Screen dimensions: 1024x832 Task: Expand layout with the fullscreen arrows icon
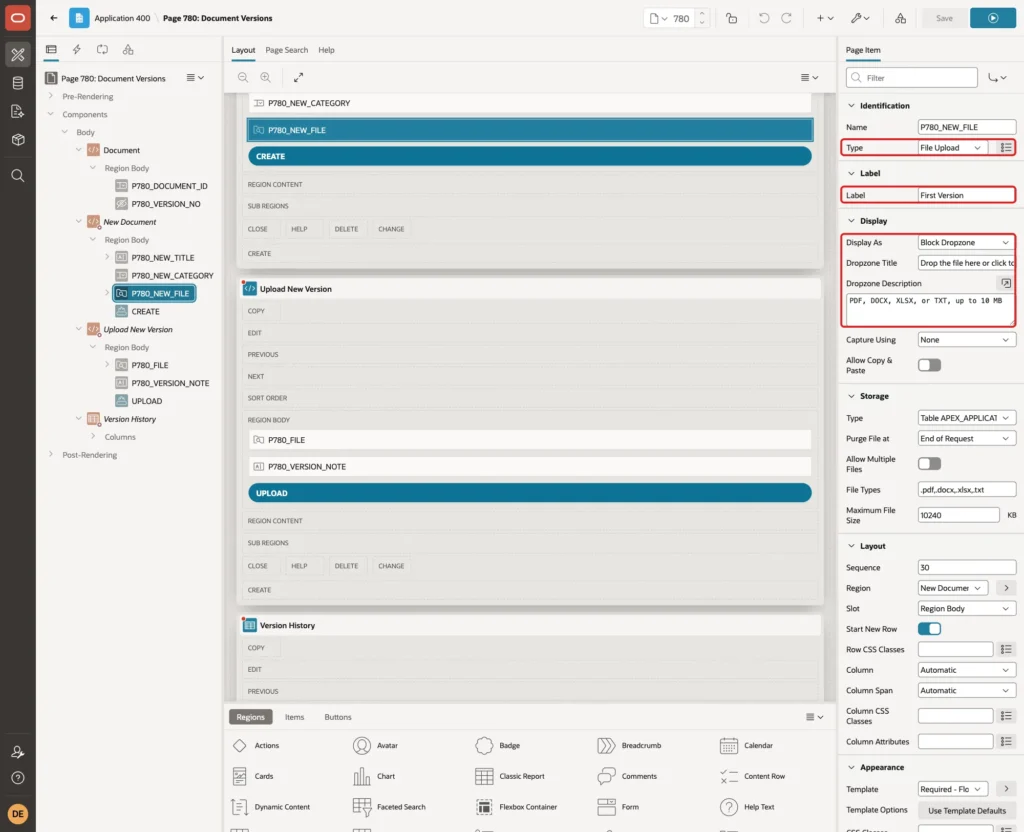pos(298,77)
